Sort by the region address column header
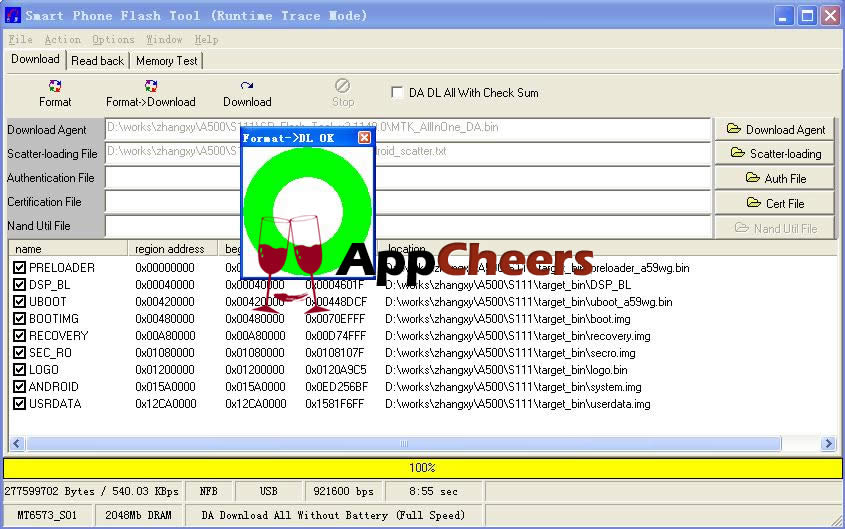The width and height of the screenshot is (845, 529). pyautogui.click(x=172, y=249)
